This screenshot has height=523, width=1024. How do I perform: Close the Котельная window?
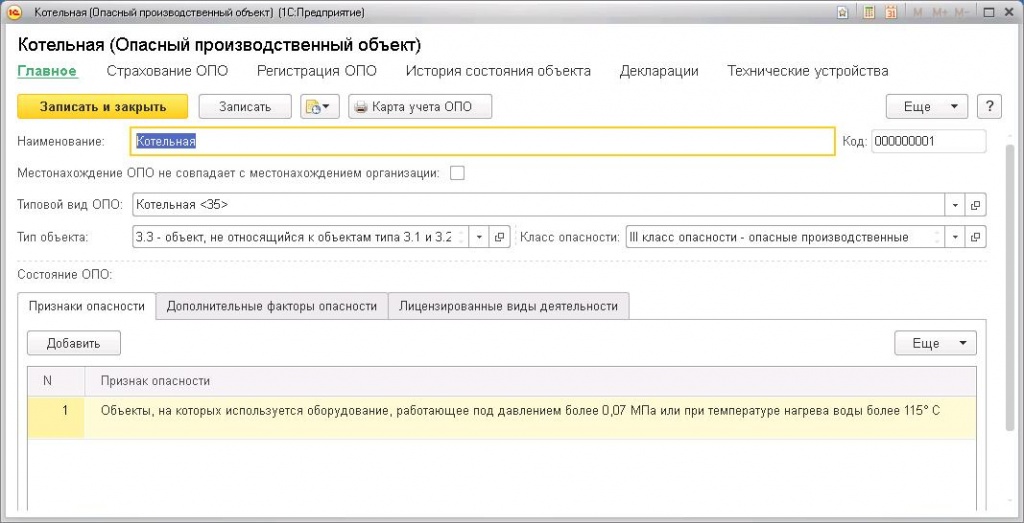[x=1008, y=12]
